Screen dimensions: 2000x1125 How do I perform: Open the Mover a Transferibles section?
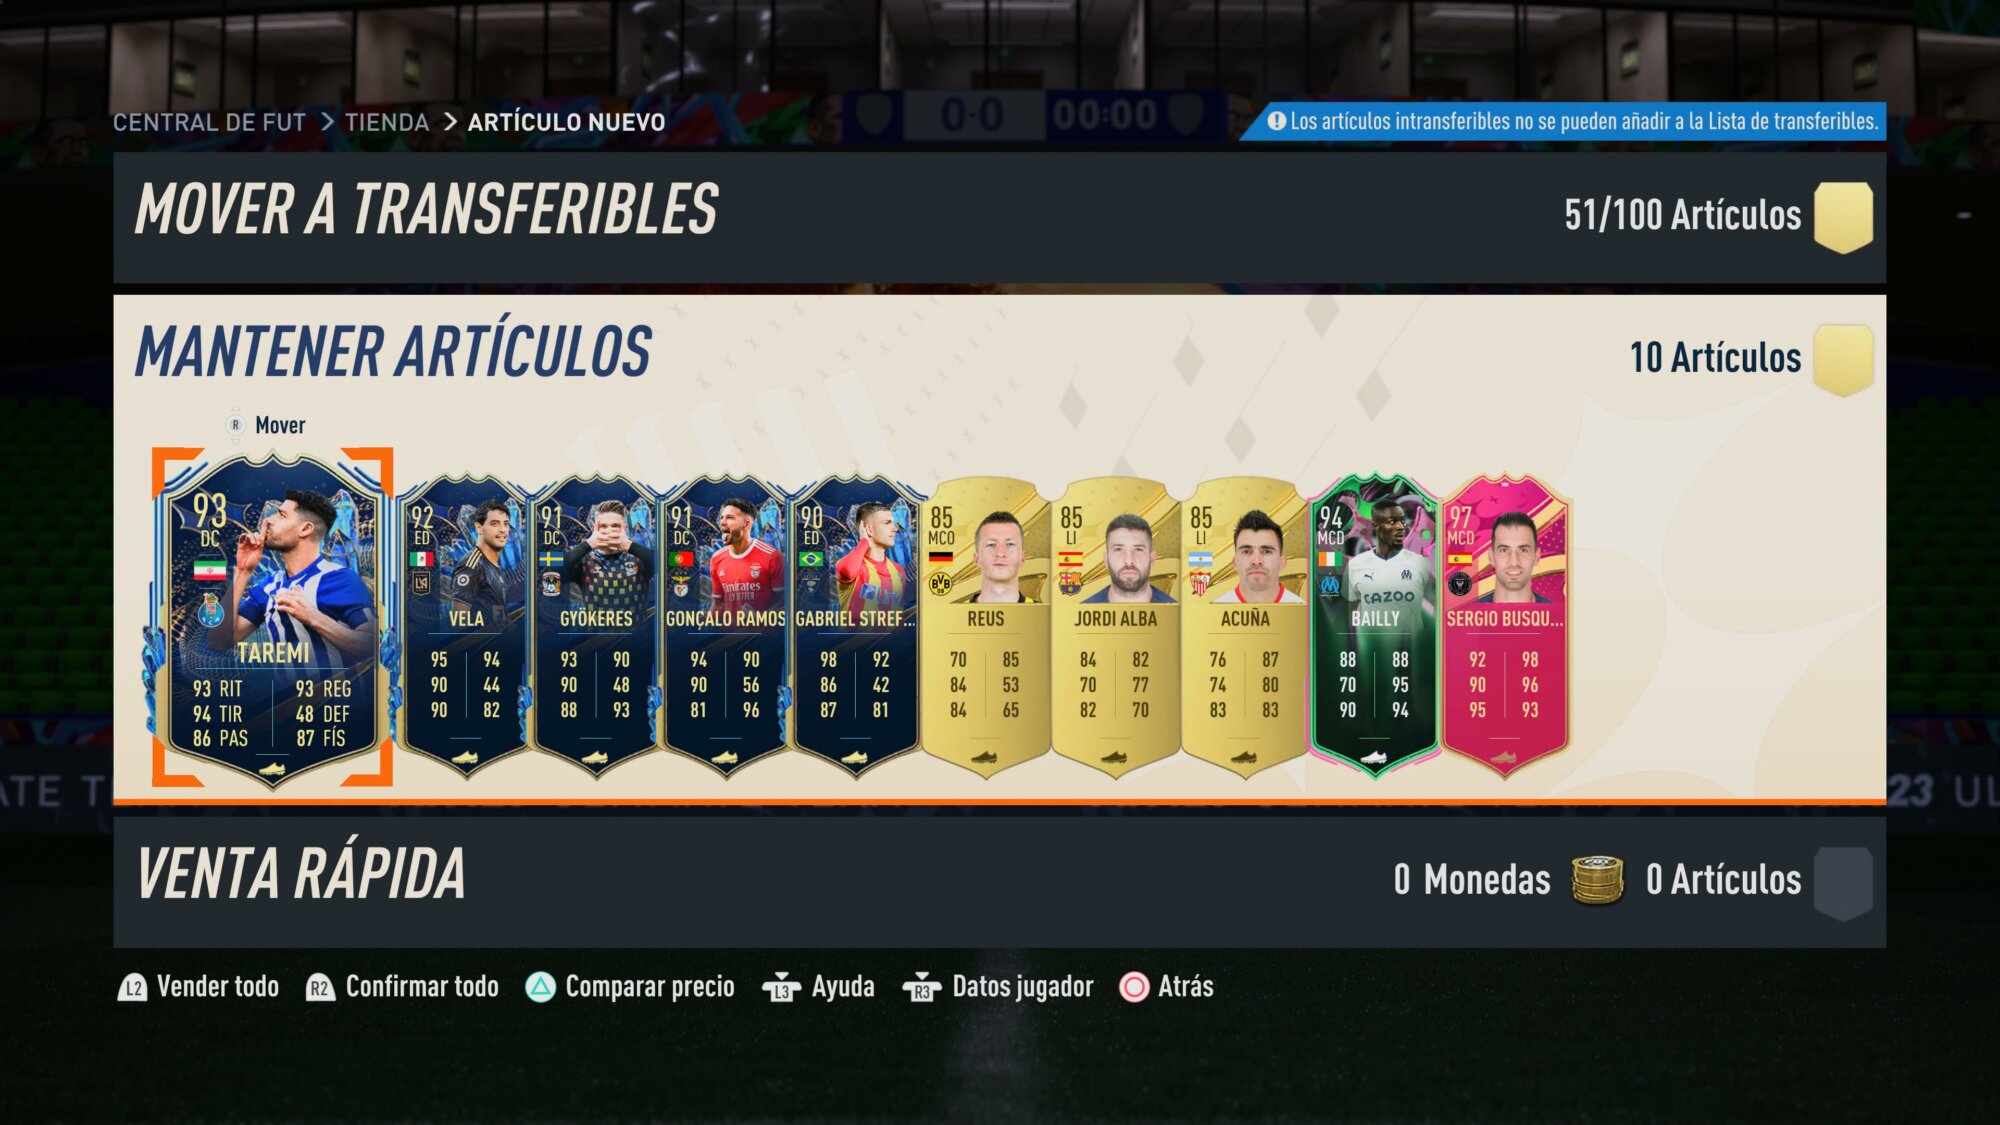pyautogui.click(x=1000, y=217)
